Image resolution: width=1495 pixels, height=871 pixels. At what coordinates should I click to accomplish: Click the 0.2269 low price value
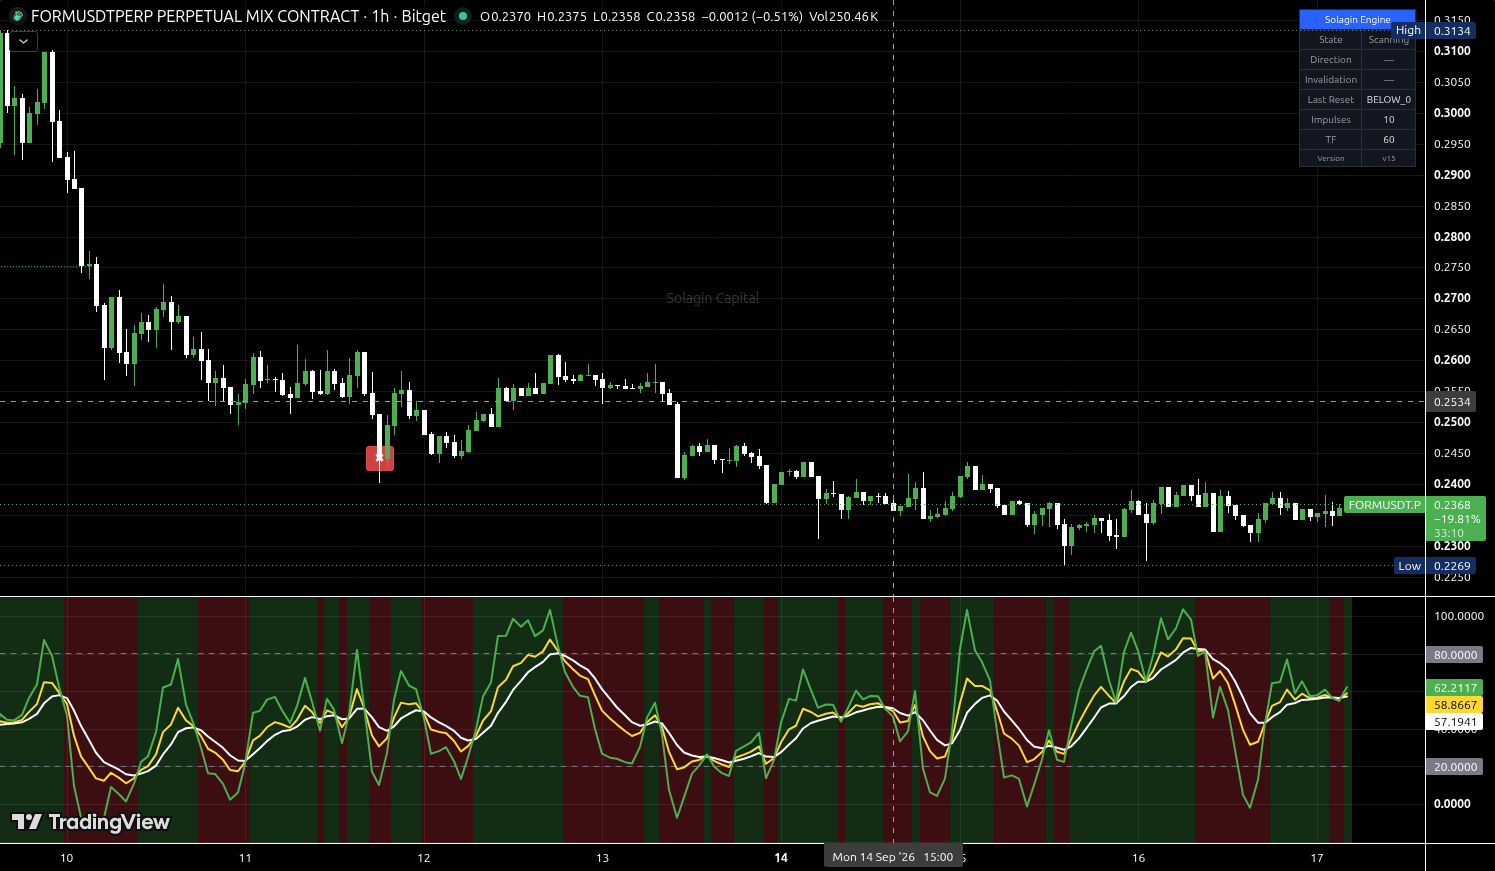(1452, 566)
